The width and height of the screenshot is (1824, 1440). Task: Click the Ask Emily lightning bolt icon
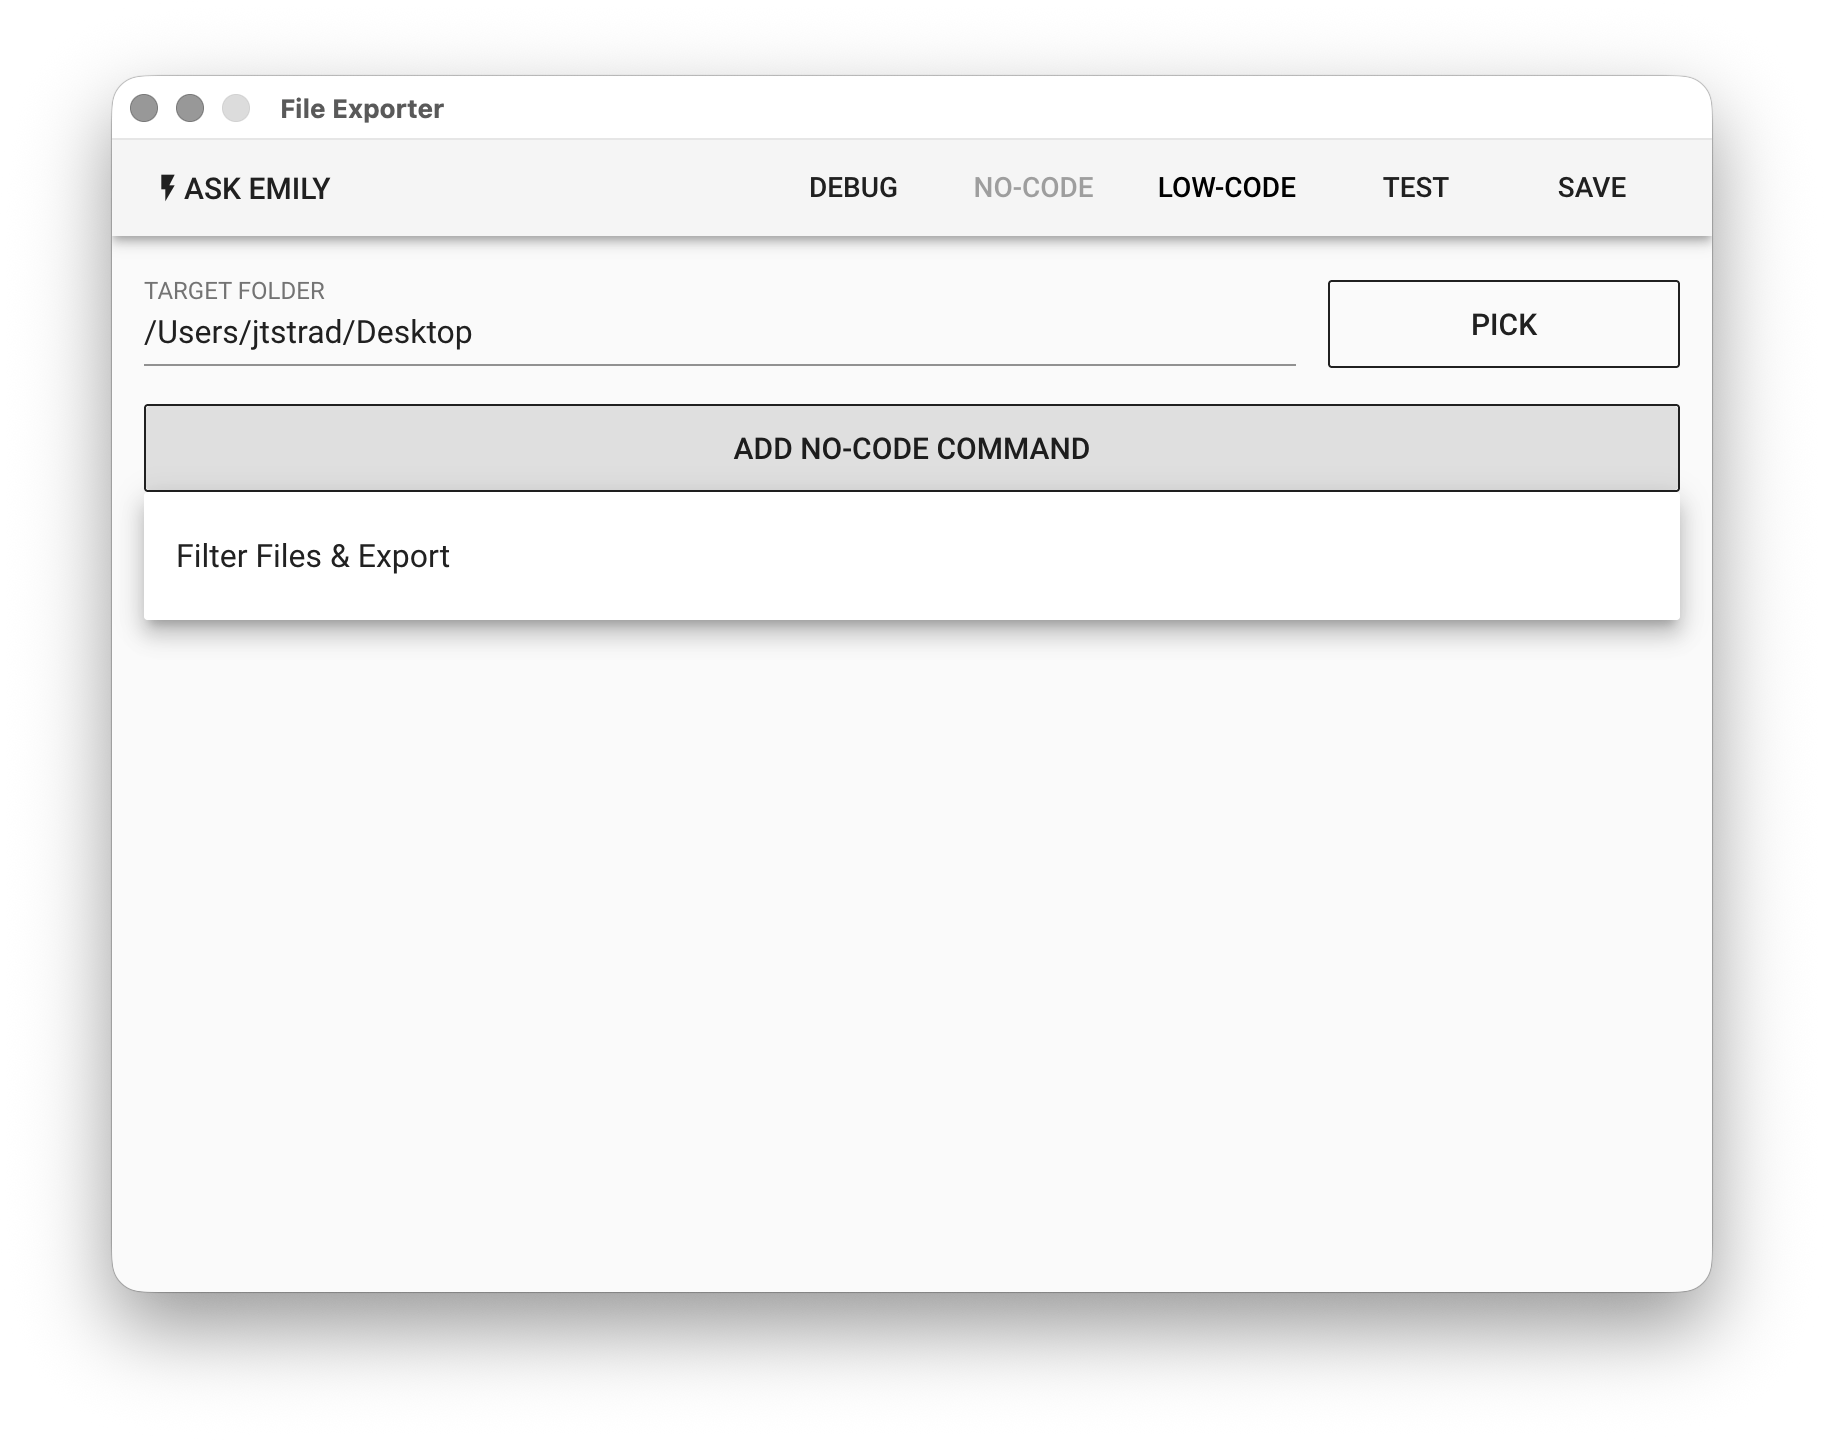click(168, 188)
